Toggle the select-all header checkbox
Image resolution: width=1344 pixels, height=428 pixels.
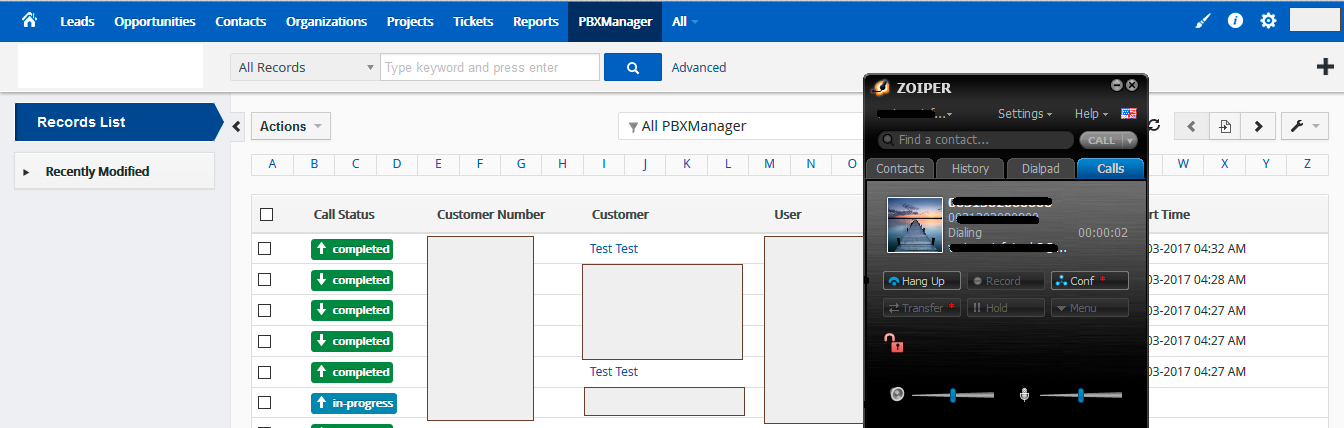(266, 214)
